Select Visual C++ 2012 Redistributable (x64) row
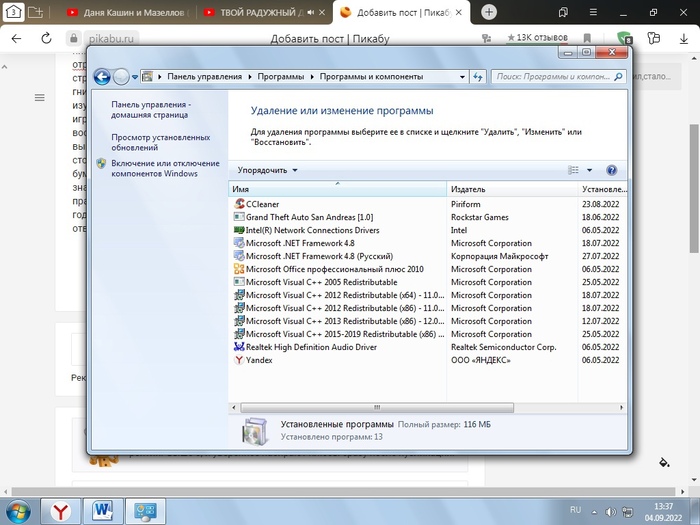This screenshot has width=700, height=525. coord(428,295)
